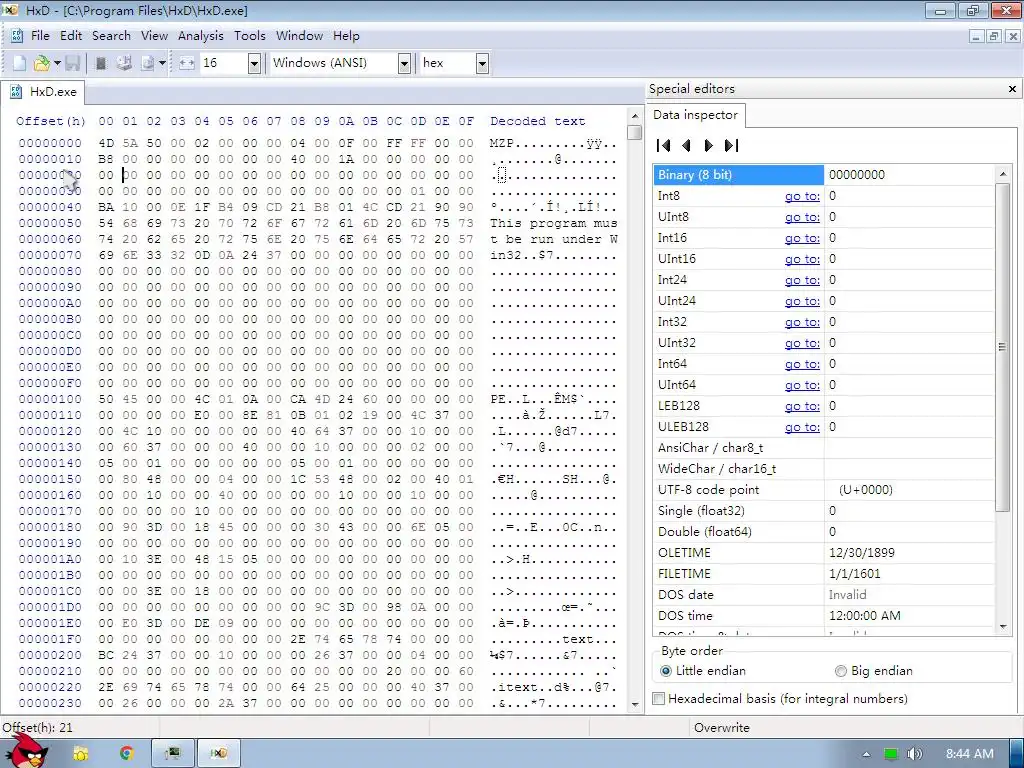Close the Special editors panel
This screenshot has height=768, width=1024.
click(1012, 89)
